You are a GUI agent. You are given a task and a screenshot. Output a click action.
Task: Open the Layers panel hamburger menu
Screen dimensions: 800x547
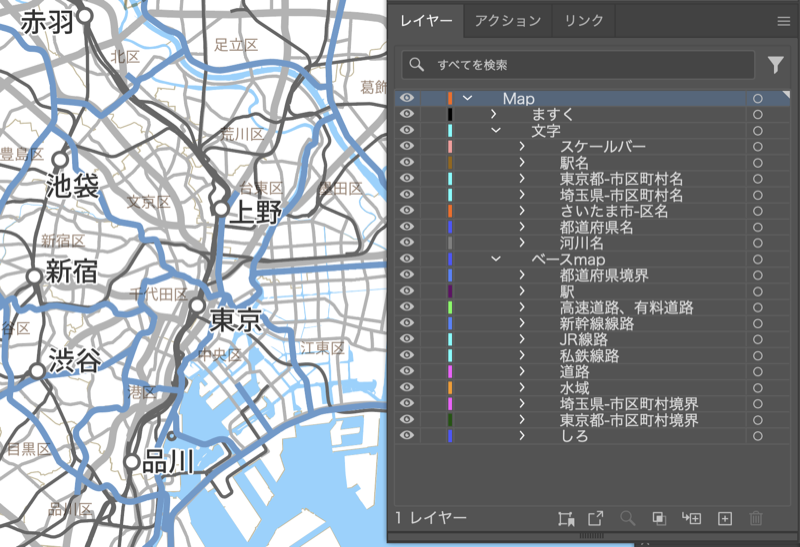[x=783, y=20]
